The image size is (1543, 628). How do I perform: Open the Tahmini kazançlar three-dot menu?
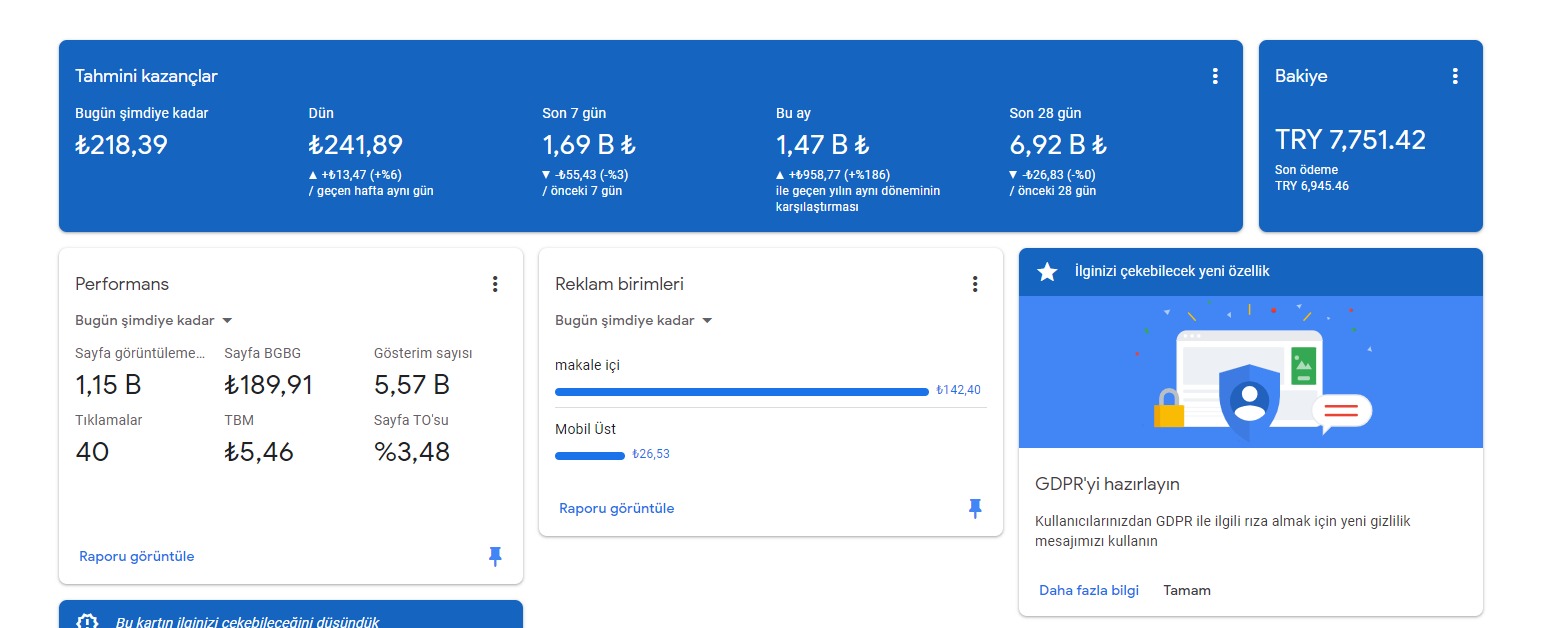tap(1215, 76)
